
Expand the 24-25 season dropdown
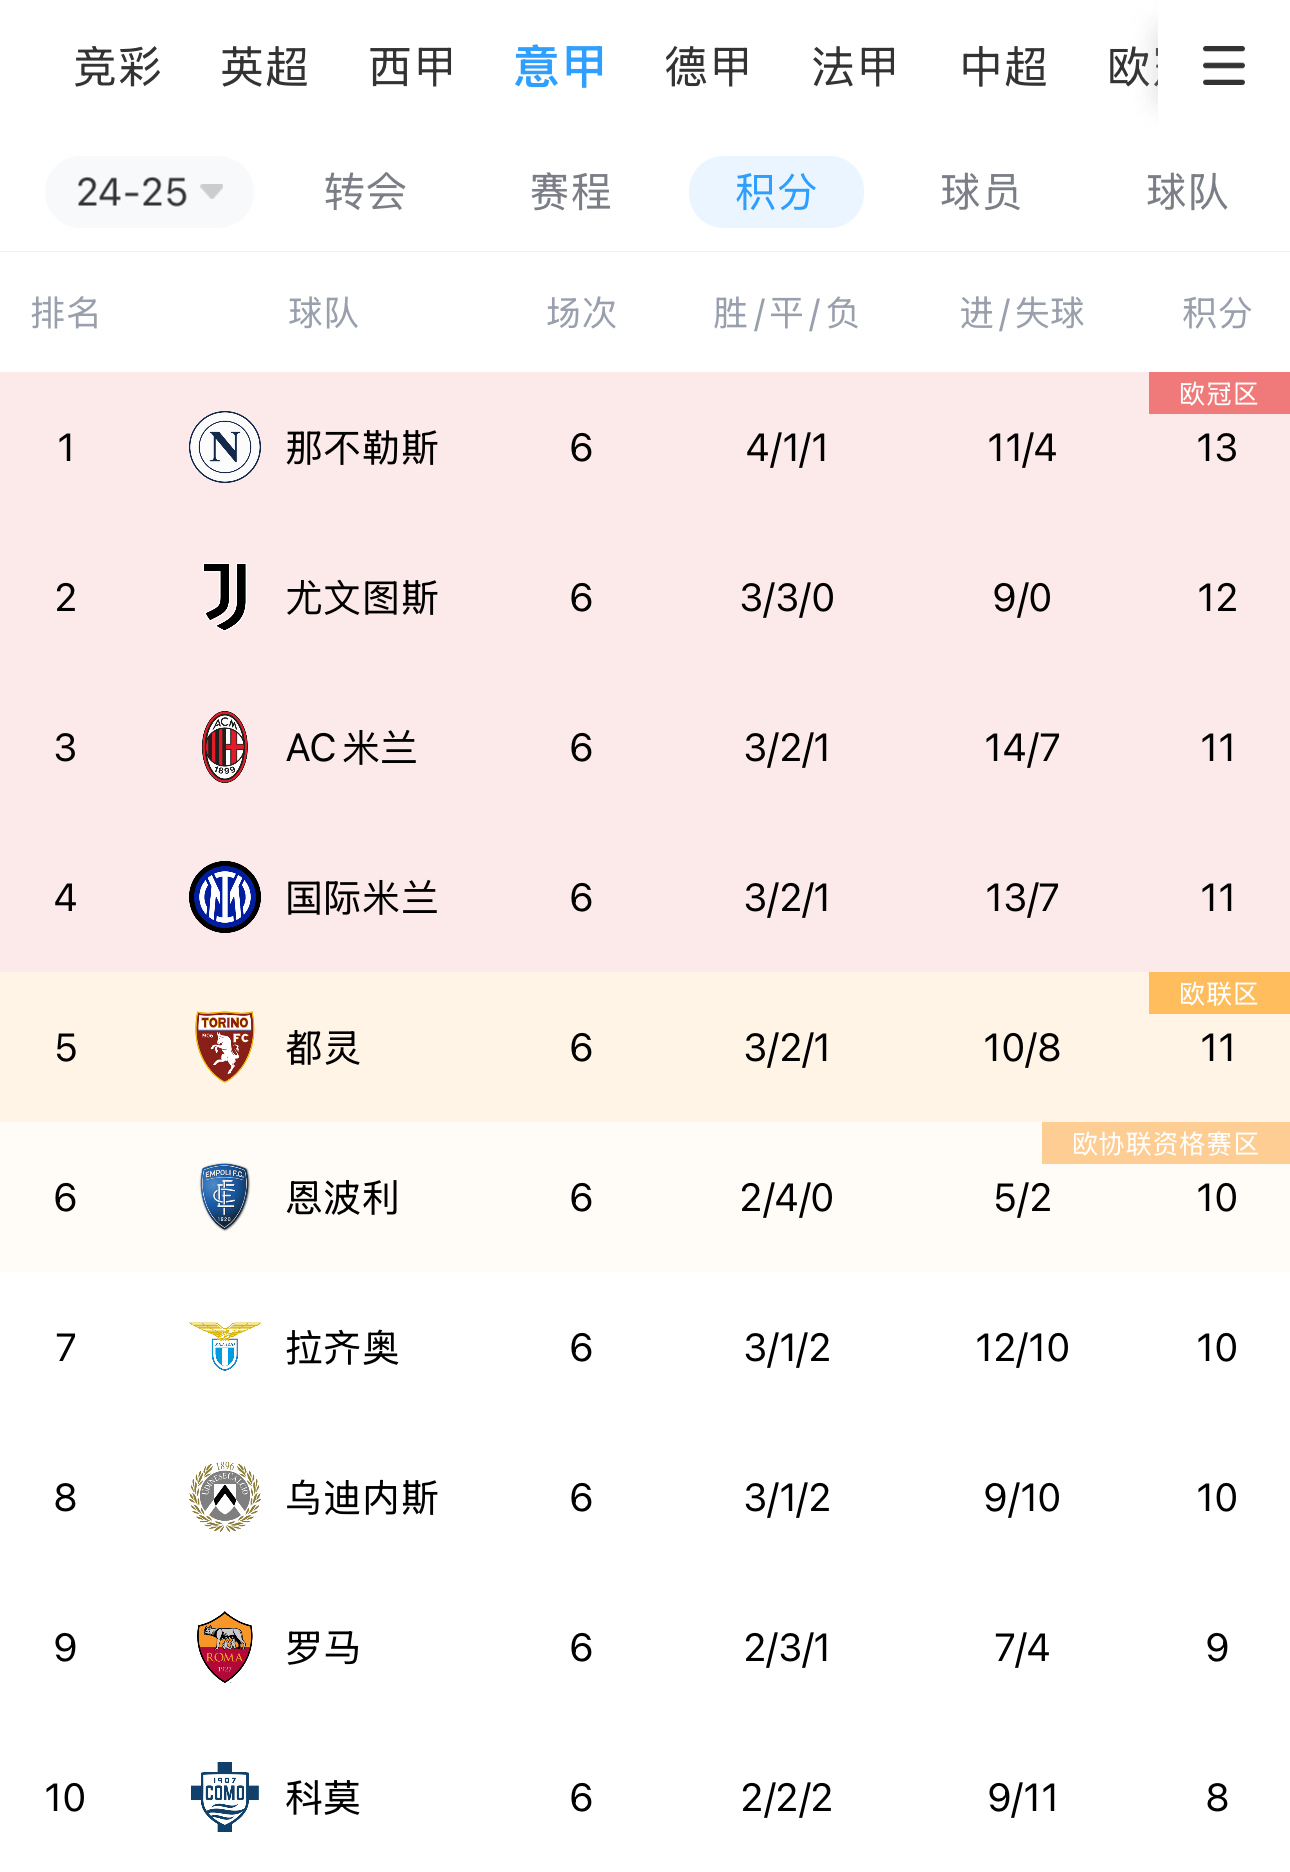tap(149, 192)
